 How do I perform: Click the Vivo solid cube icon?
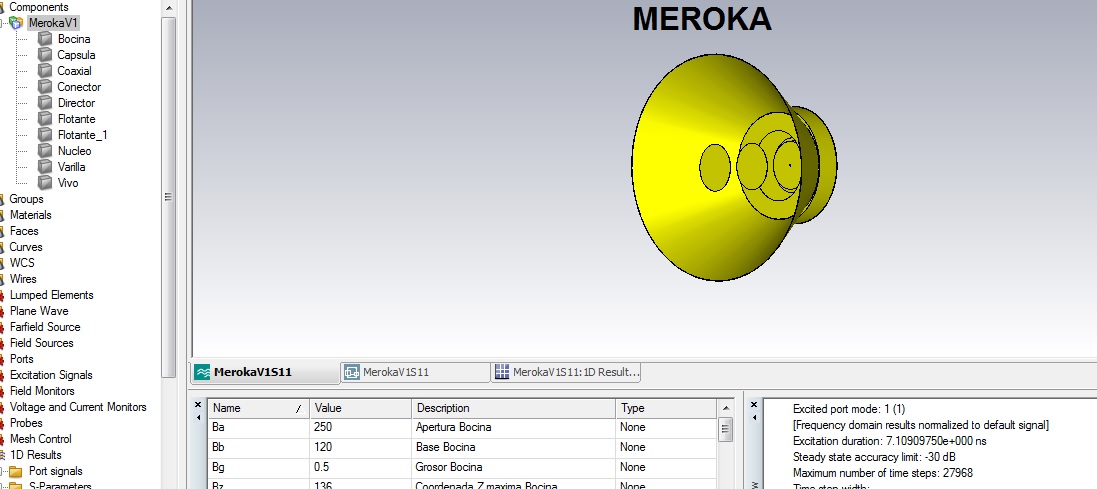[45, 183]
